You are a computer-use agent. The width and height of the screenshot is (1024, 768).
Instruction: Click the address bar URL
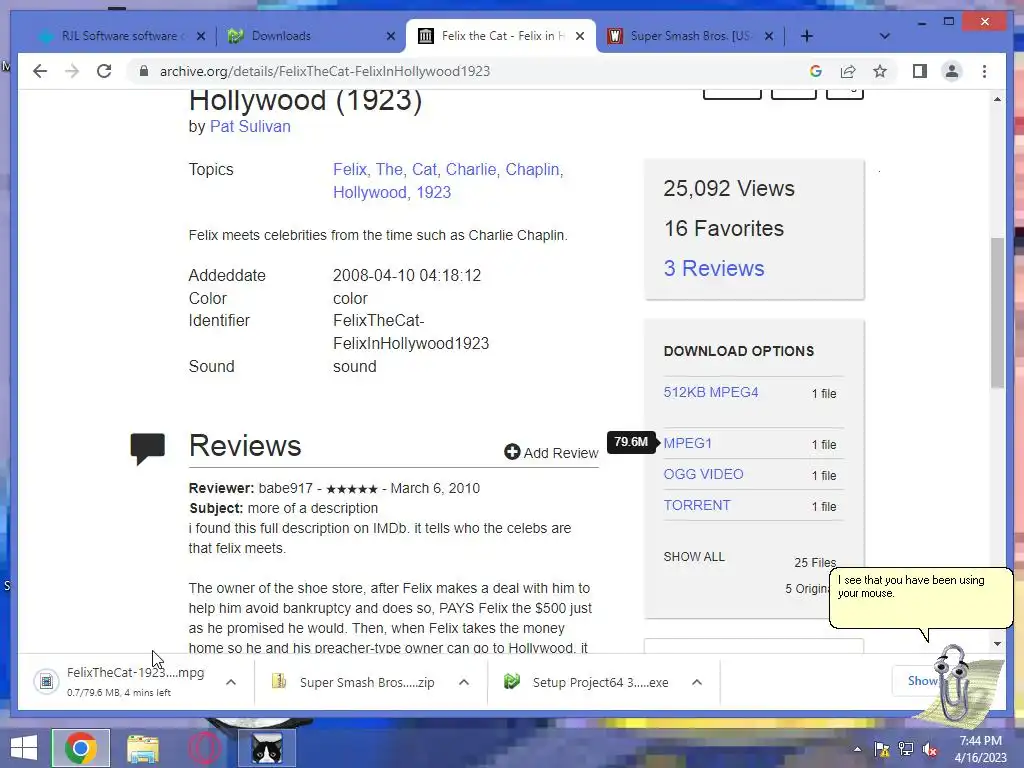pos(325,71)
